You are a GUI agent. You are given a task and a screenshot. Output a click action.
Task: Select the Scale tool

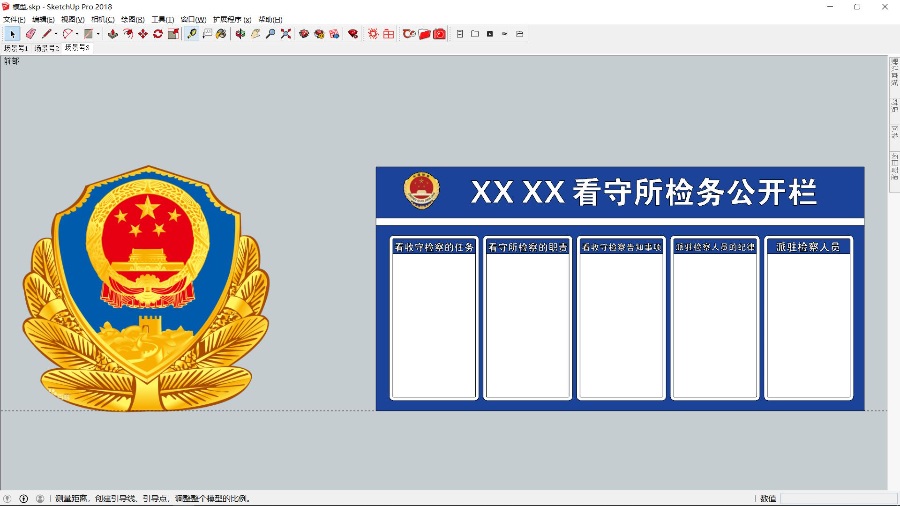point(173,34)
